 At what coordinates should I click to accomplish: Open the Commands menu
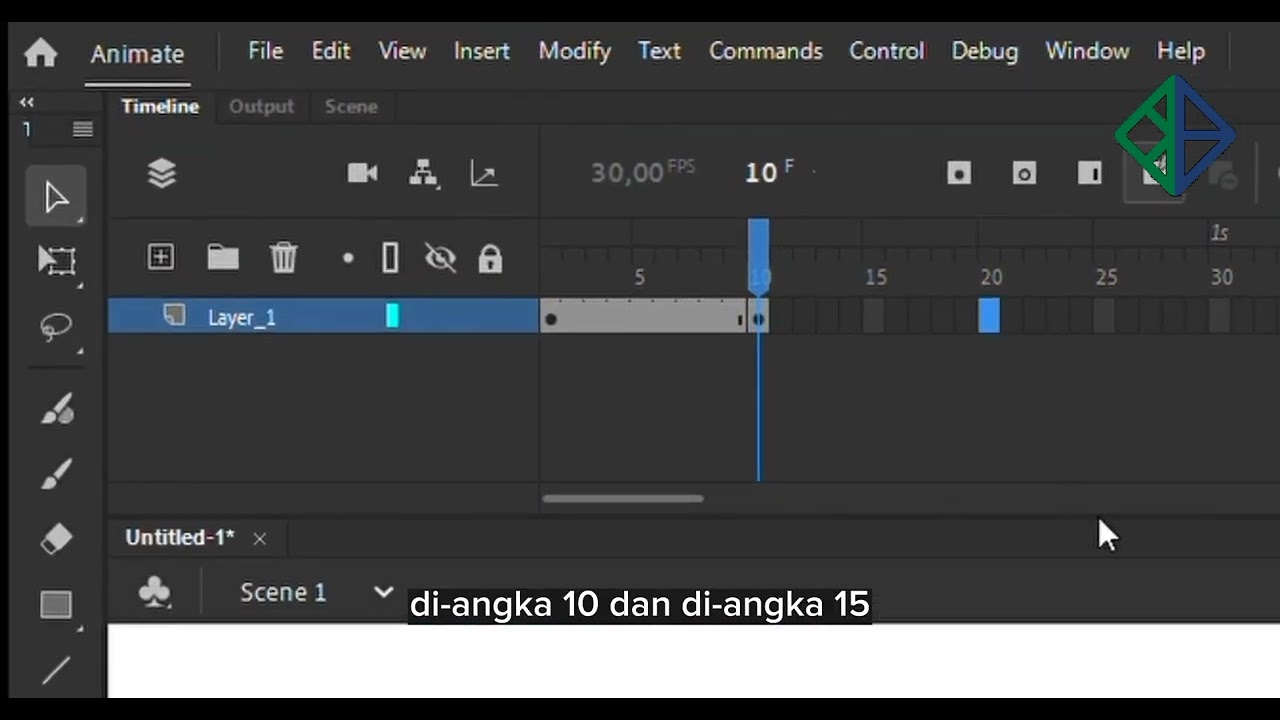point(766,51)
